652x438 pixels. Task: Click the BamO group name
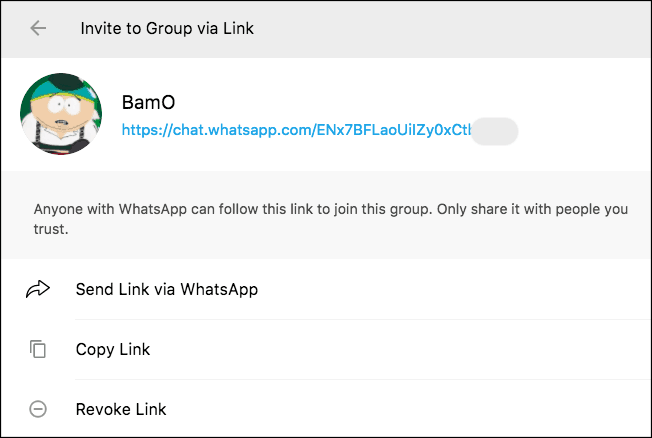(148, 102)
